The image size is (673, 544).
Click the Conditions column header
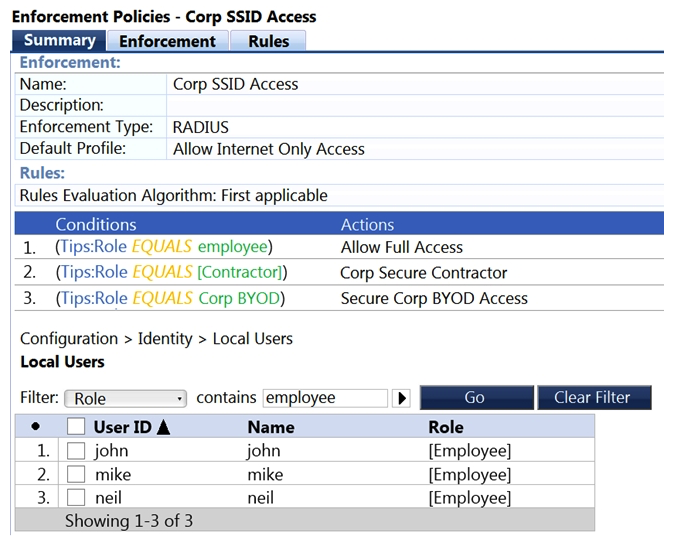[96, 224]
